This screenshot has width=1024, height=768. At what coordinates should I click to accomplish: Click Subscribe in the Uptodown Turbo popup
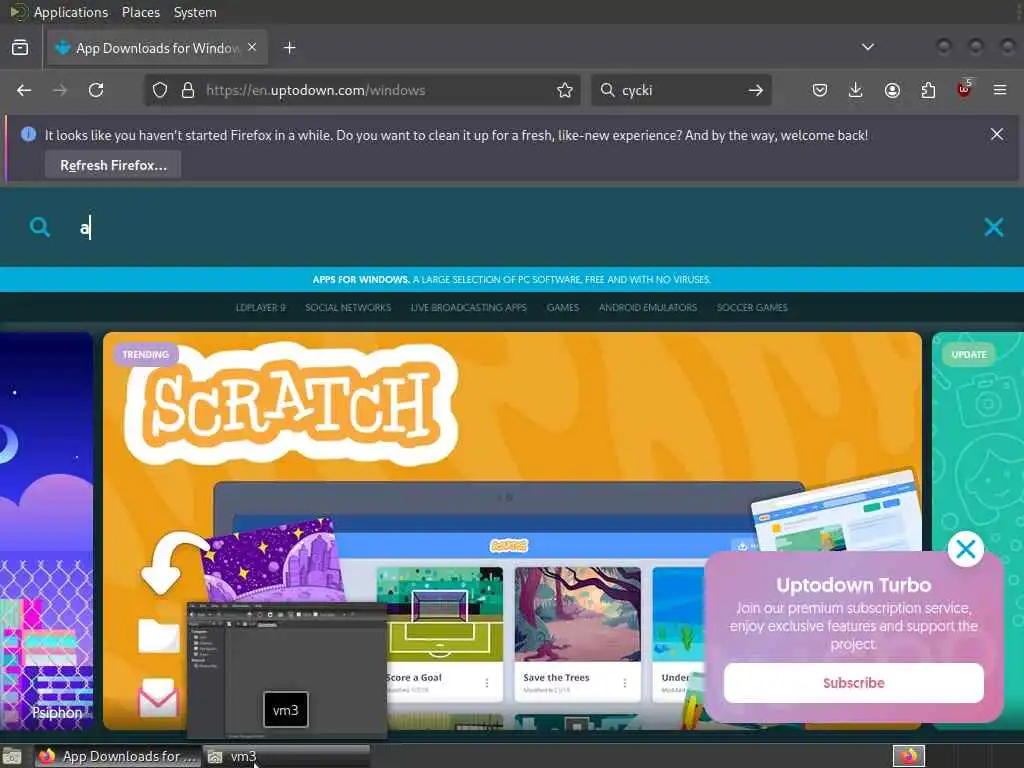click(x=854, y=683)
